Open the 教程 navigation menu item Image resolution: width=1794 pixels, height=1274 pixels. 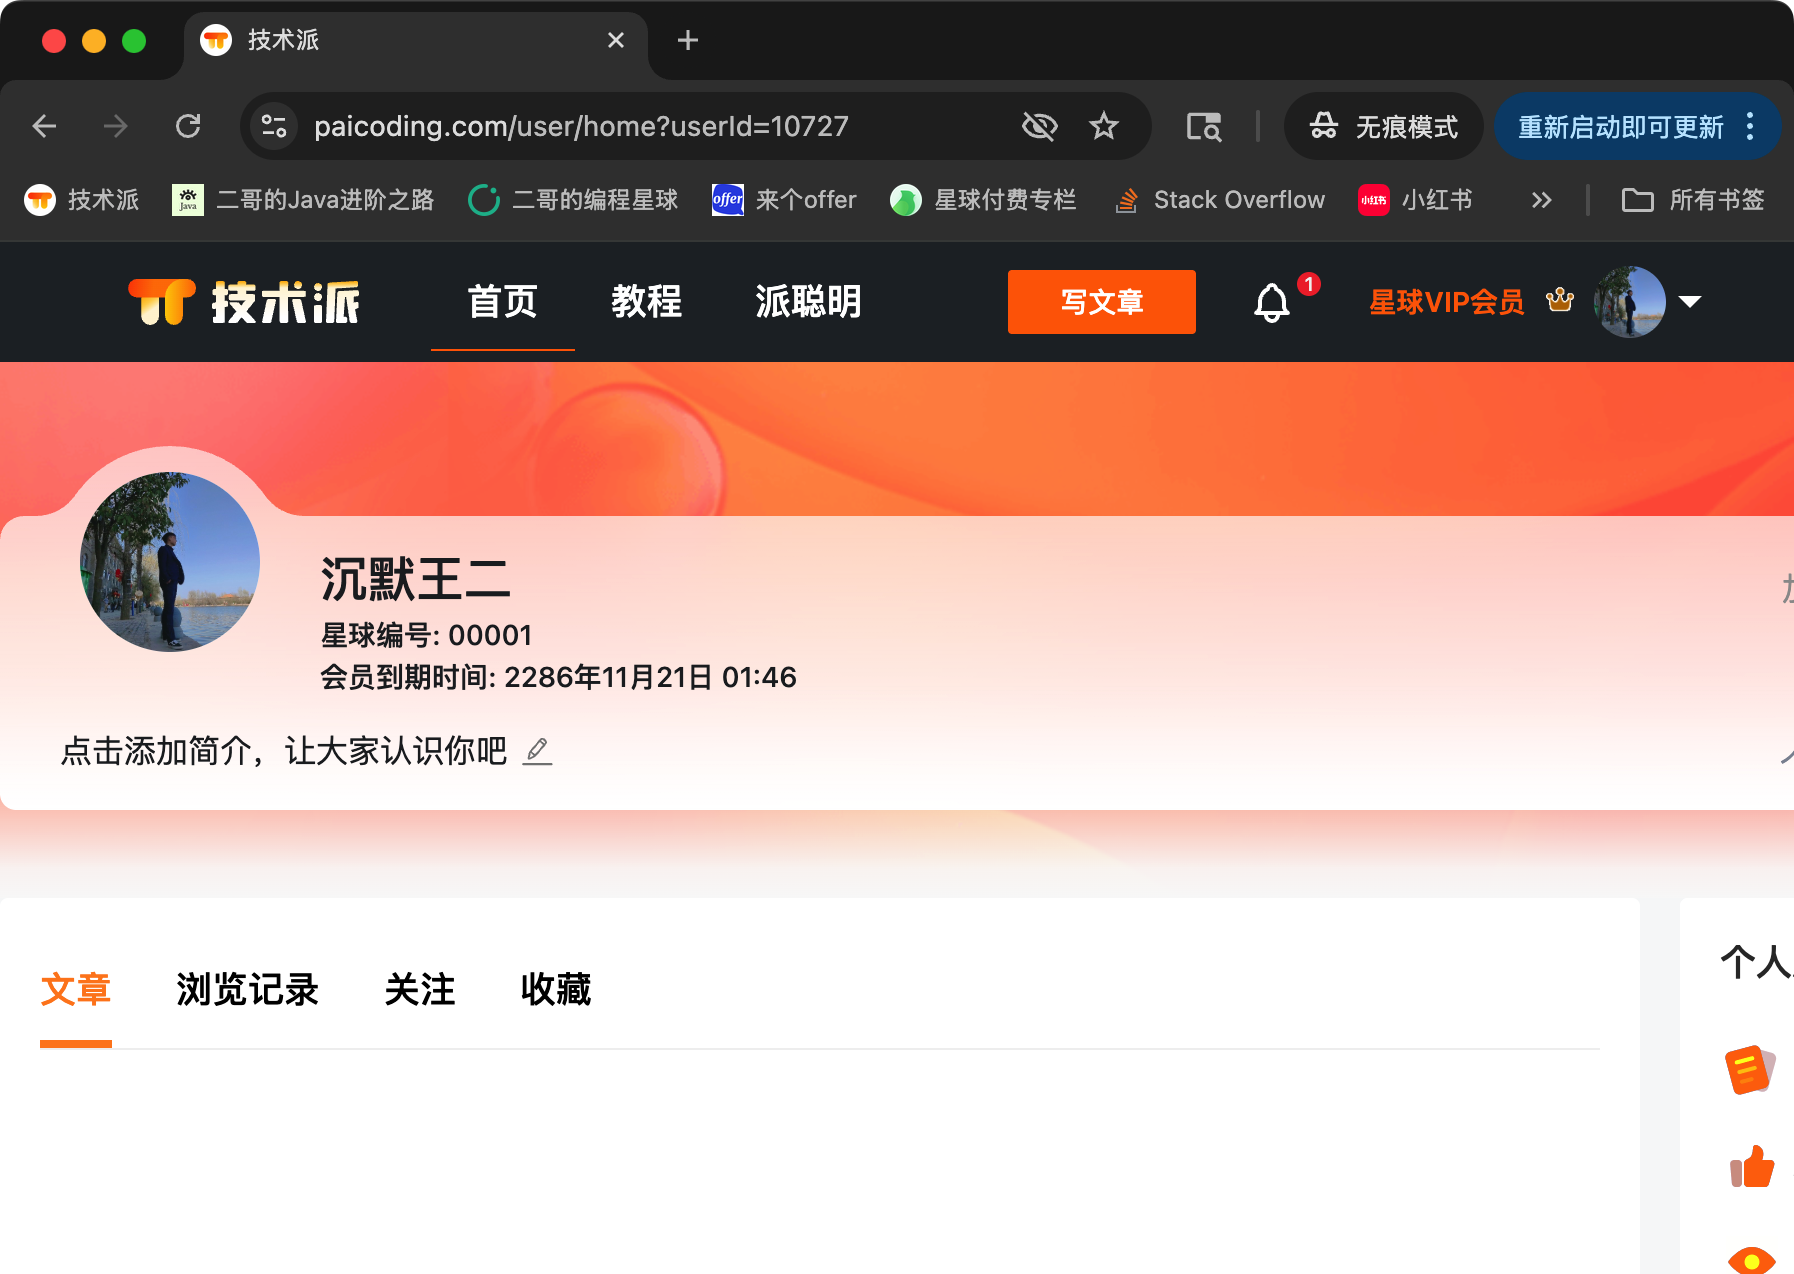click(x=646, y=302)
